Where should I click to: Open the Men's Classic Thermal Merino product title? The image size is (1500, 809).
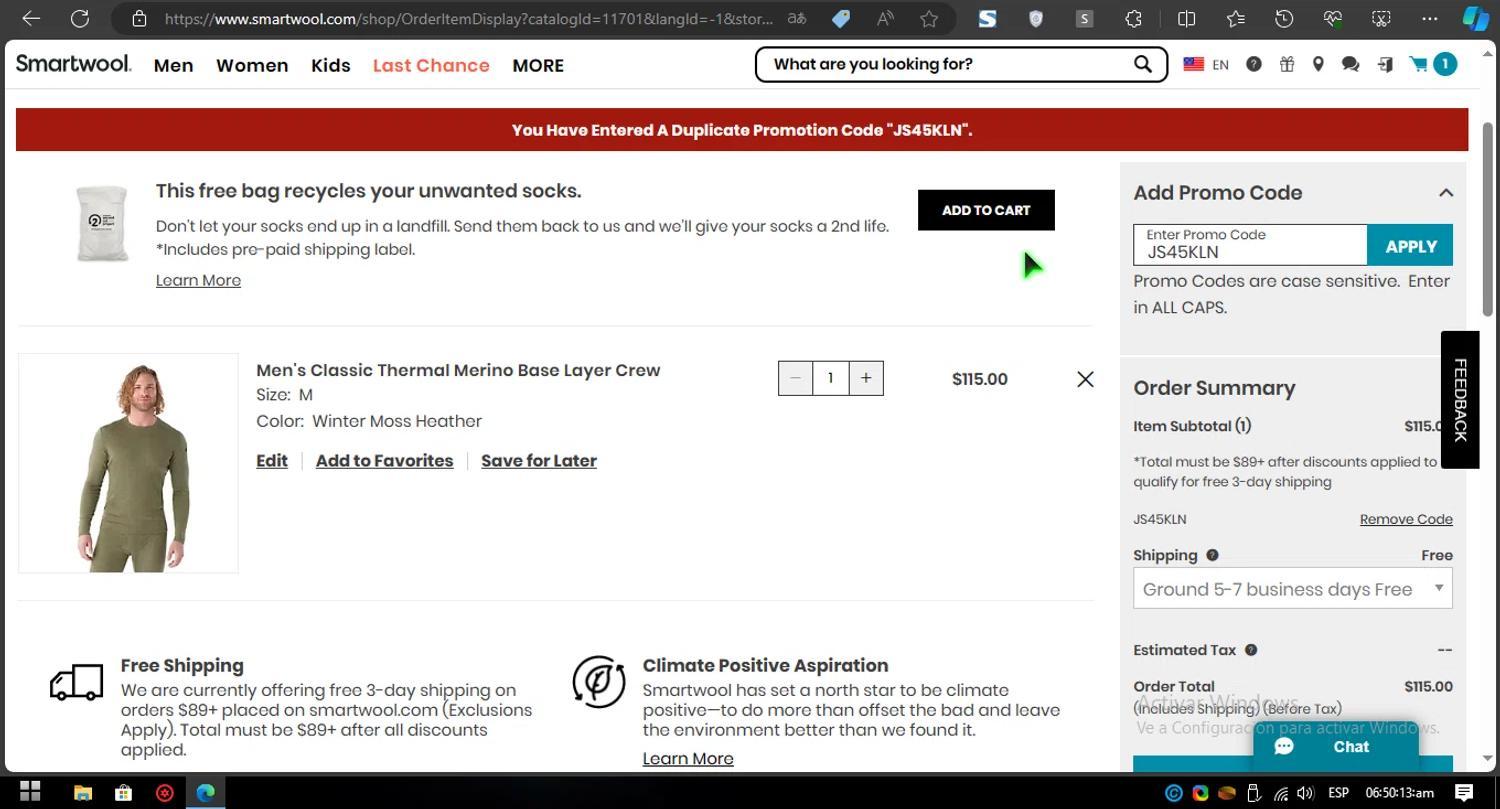[x=458, y=370]
